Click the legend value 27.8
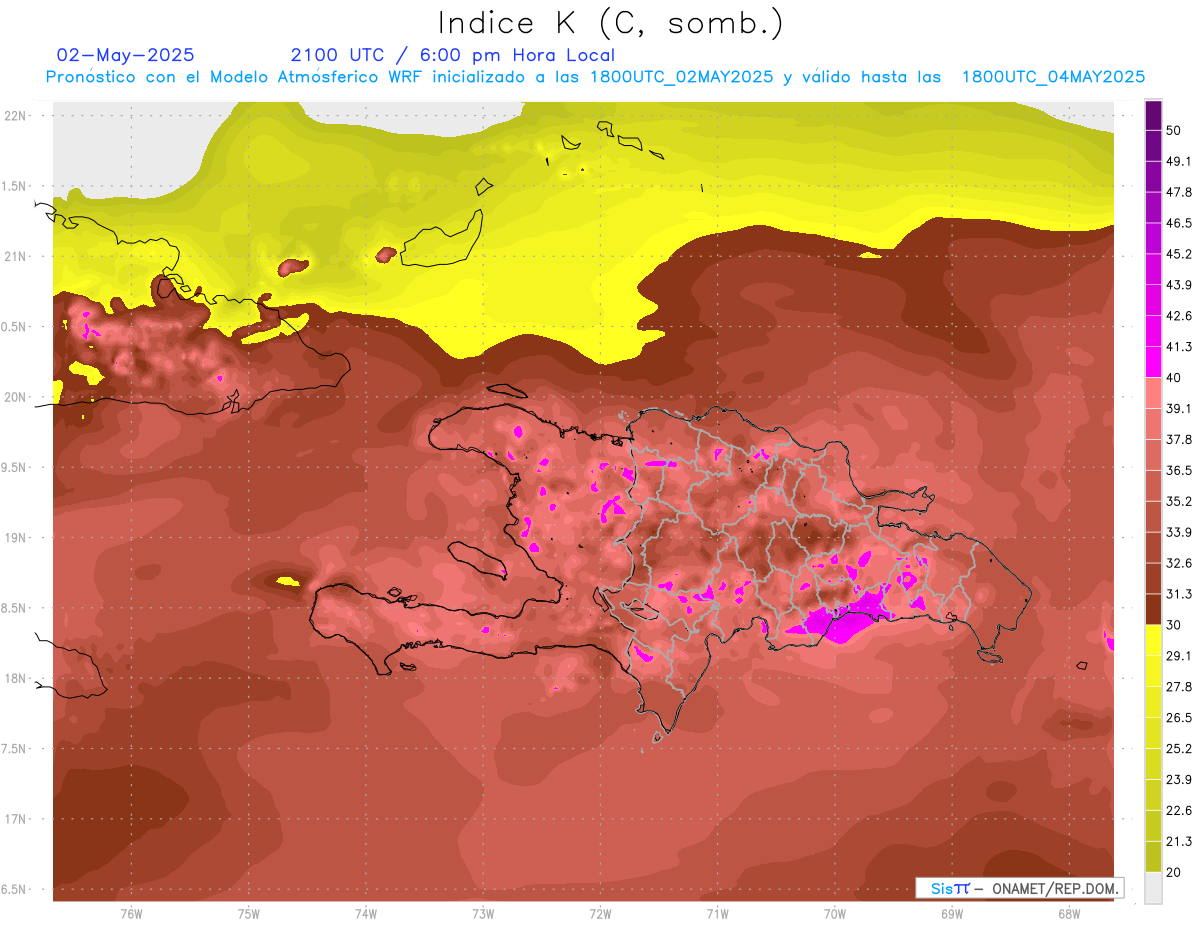The height and width of the screenshot is (927, 1200). coord(1179,687)
